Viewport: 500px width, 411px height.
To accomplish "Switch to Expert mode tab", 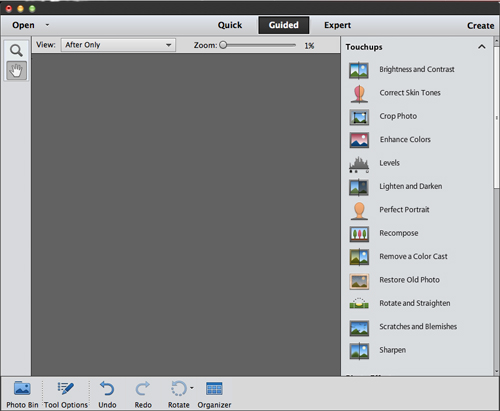I will click(337, 25).
